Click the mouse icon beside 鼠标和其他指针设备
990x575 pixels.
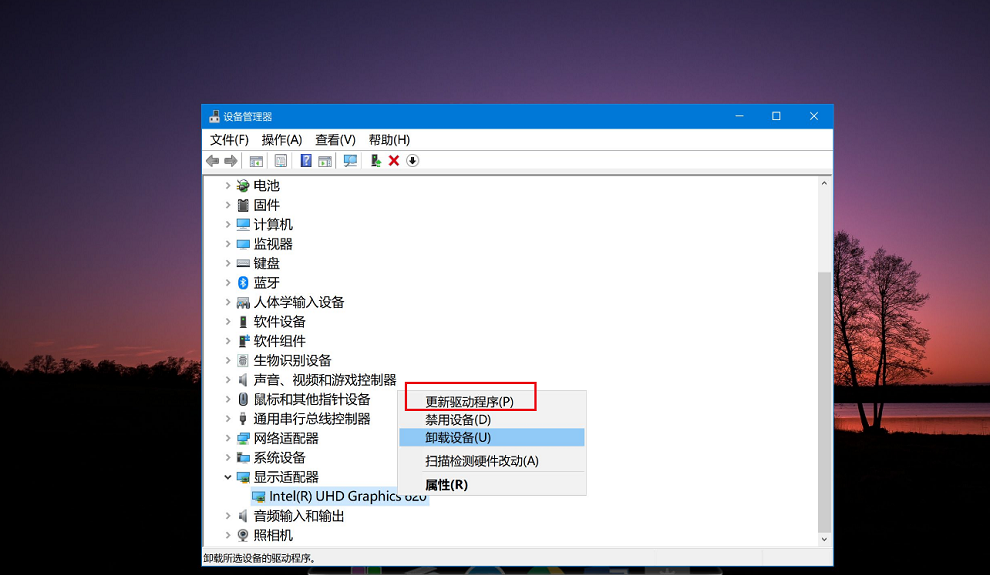point(243,400)
